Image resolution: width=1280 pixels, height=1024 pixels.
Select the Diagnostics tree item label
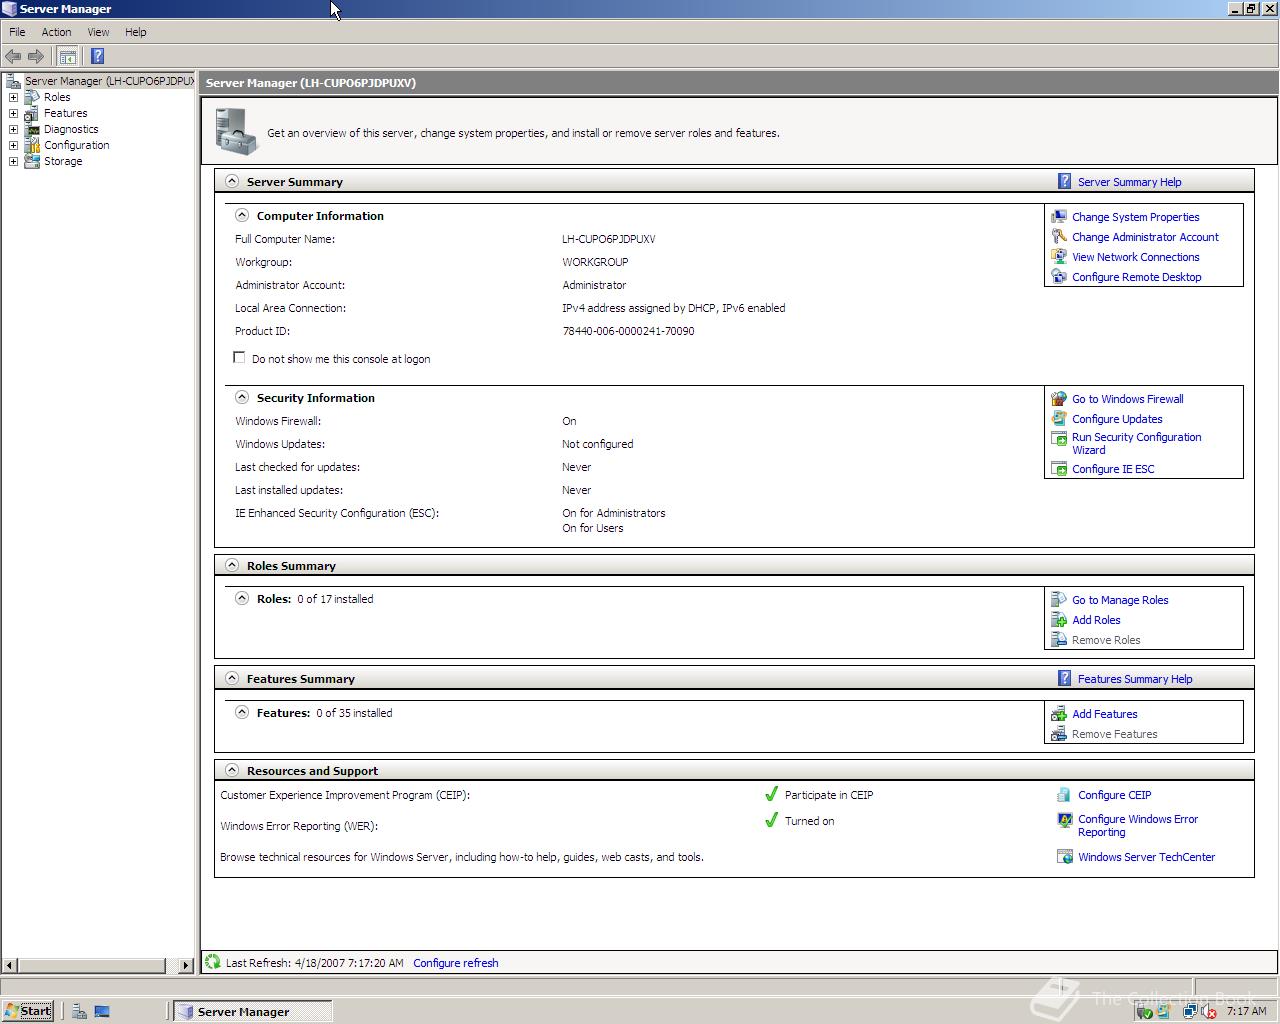pos(71,129)
